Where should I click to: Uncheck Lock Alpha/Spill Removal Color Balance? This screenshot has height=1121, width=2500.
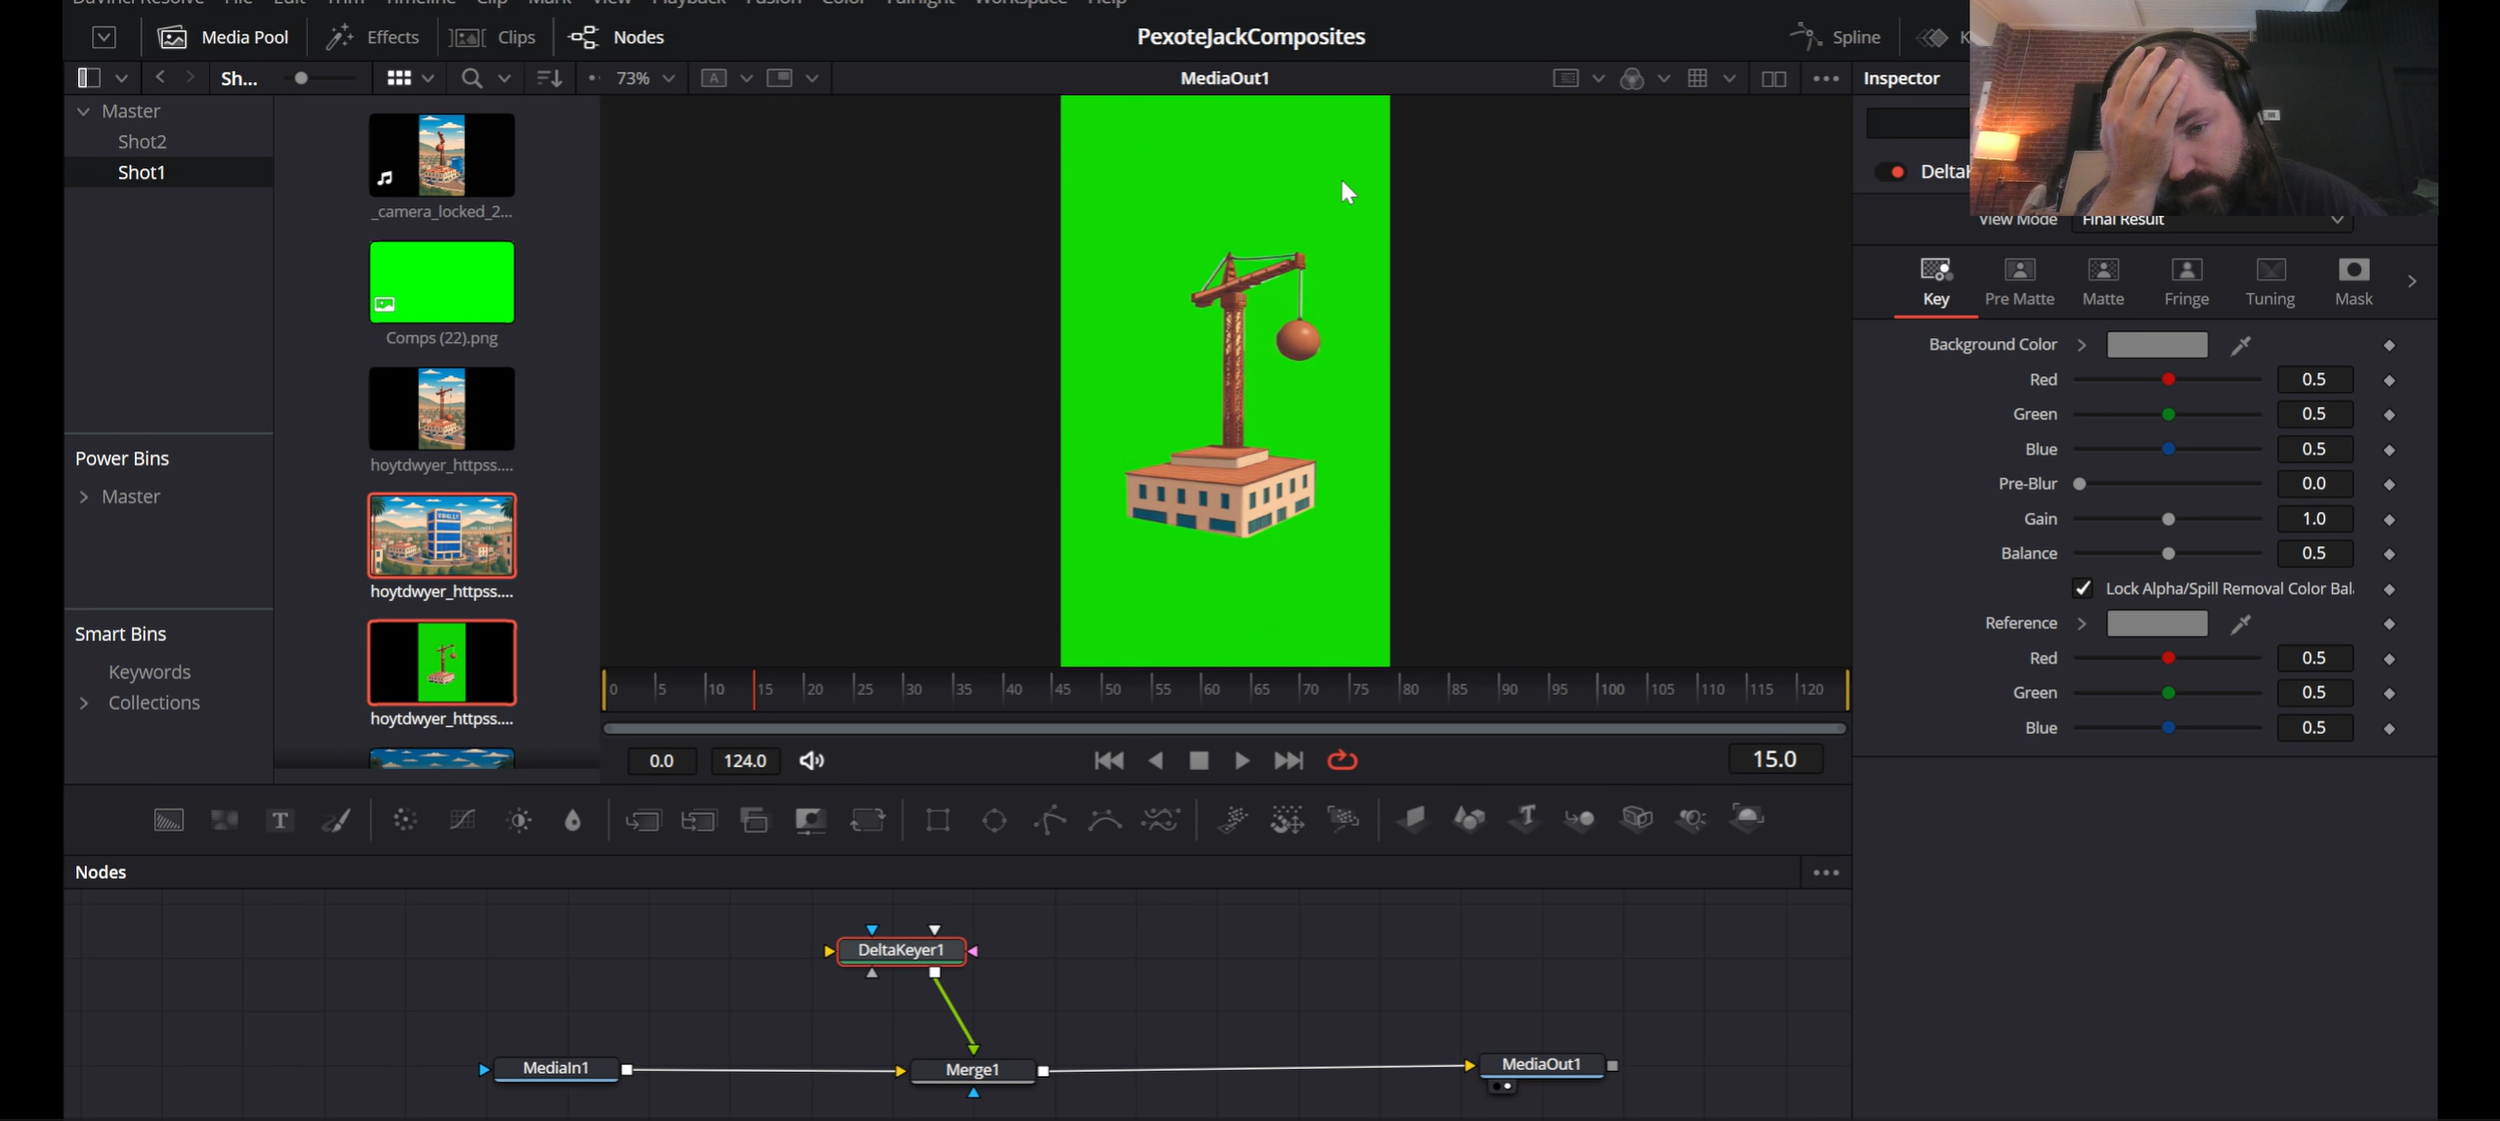click(x=2083, y=588)
